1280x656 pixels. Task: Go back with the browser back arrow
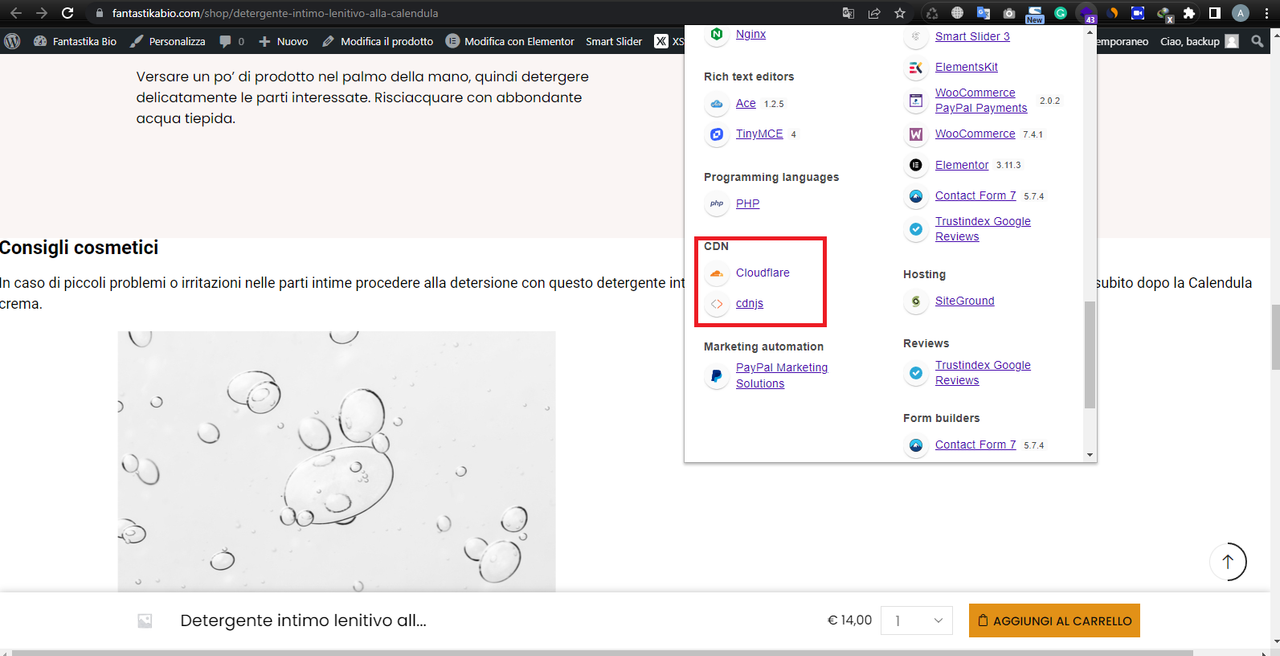[x=15, y=13]
